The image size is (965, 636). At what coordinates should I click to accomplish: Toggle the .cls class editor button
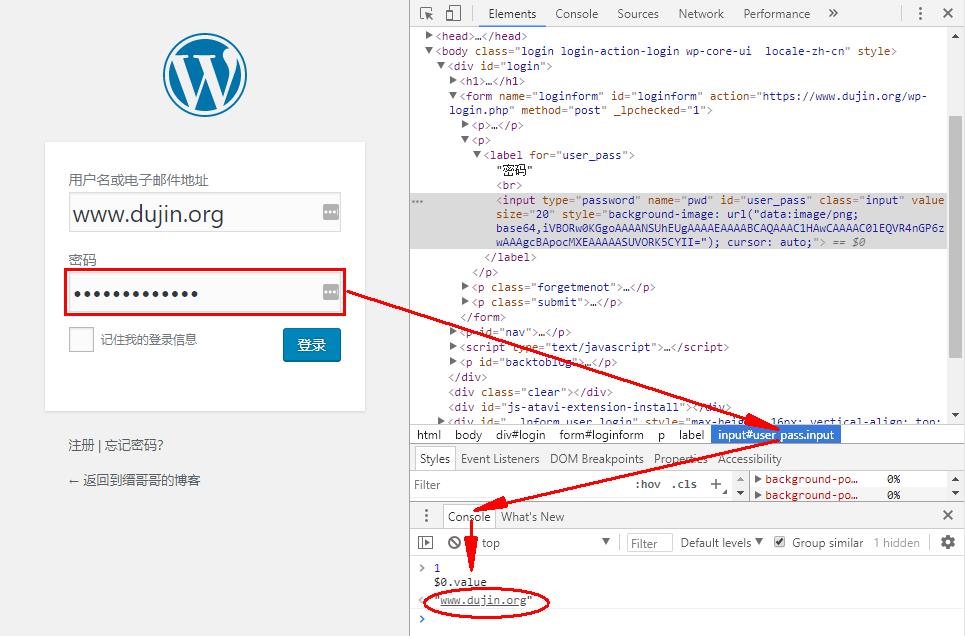[684, 485]
